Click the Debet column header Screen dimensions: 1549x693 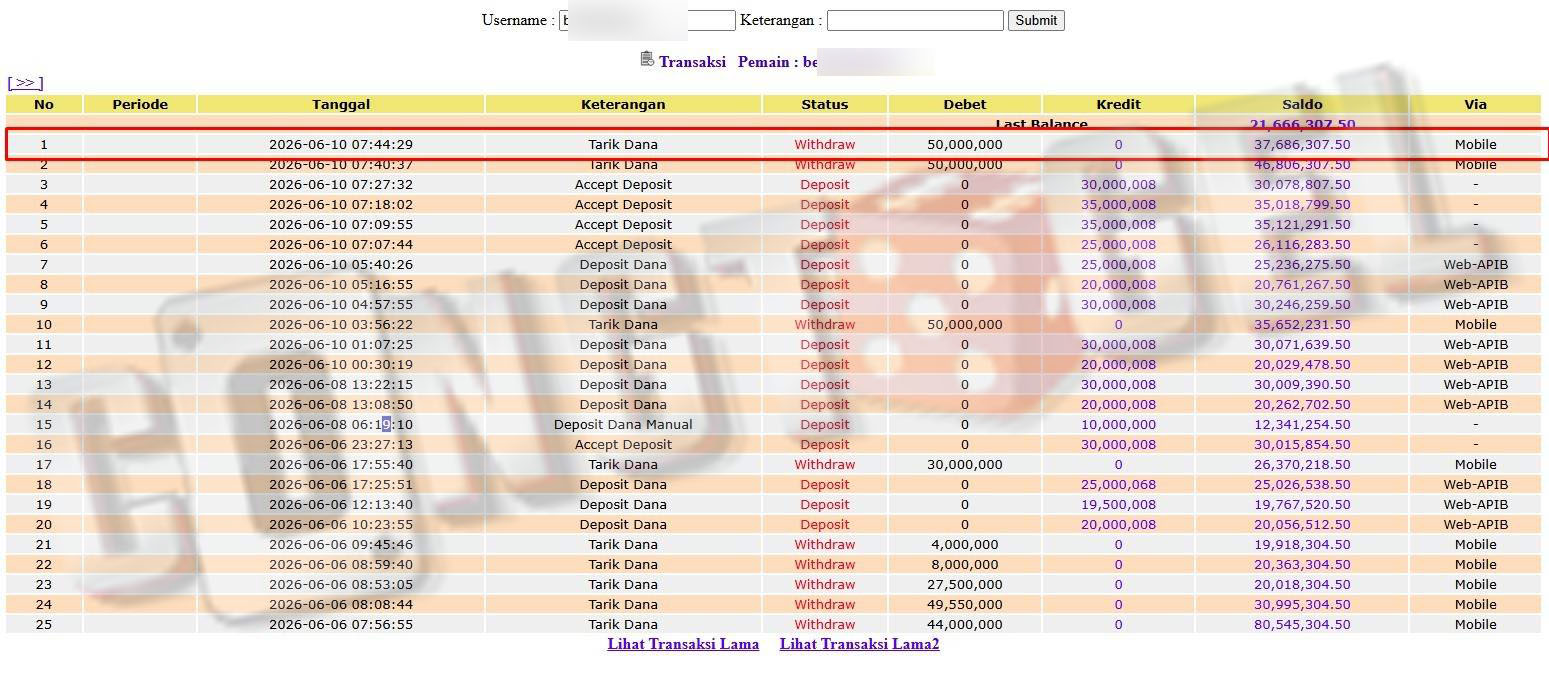(x=965, y=104)
